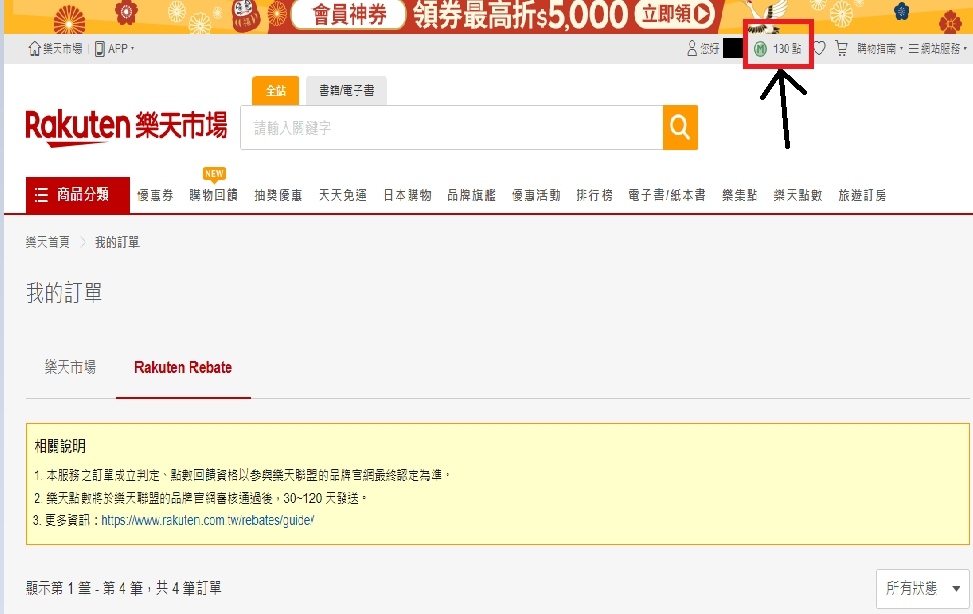The image size is (973, 614).
Task: Click the rebates guide URL link
Action: pyautogui.click(x=208, y=520)
